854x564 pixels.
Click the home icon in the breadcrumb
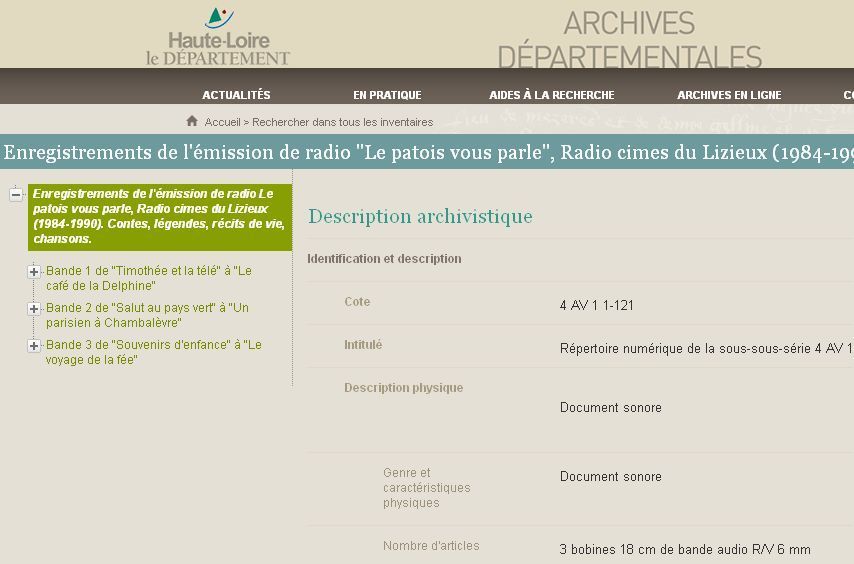coord(192,121)
